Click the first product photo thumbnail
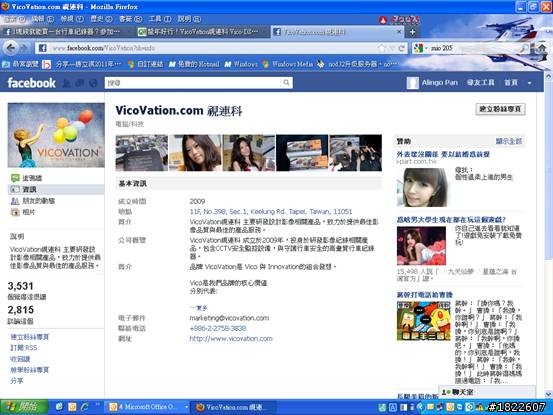Viewport: 553px width, 415px height. 142,153
